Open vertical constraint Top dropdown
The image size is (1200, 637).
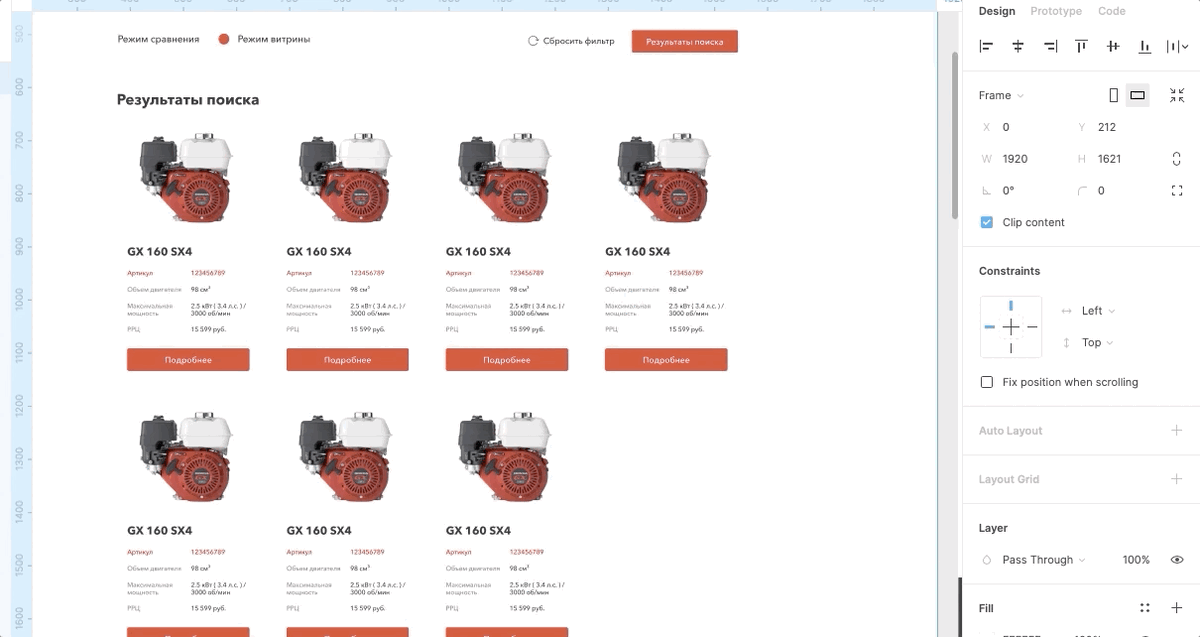[1098, 343]
